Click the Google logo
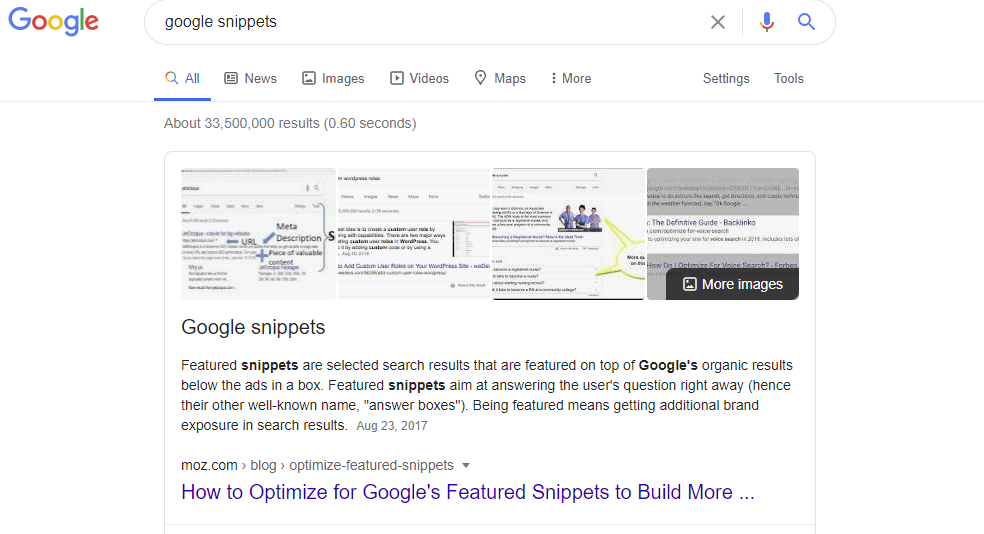The image size is (984, 534). coord(53,21)
